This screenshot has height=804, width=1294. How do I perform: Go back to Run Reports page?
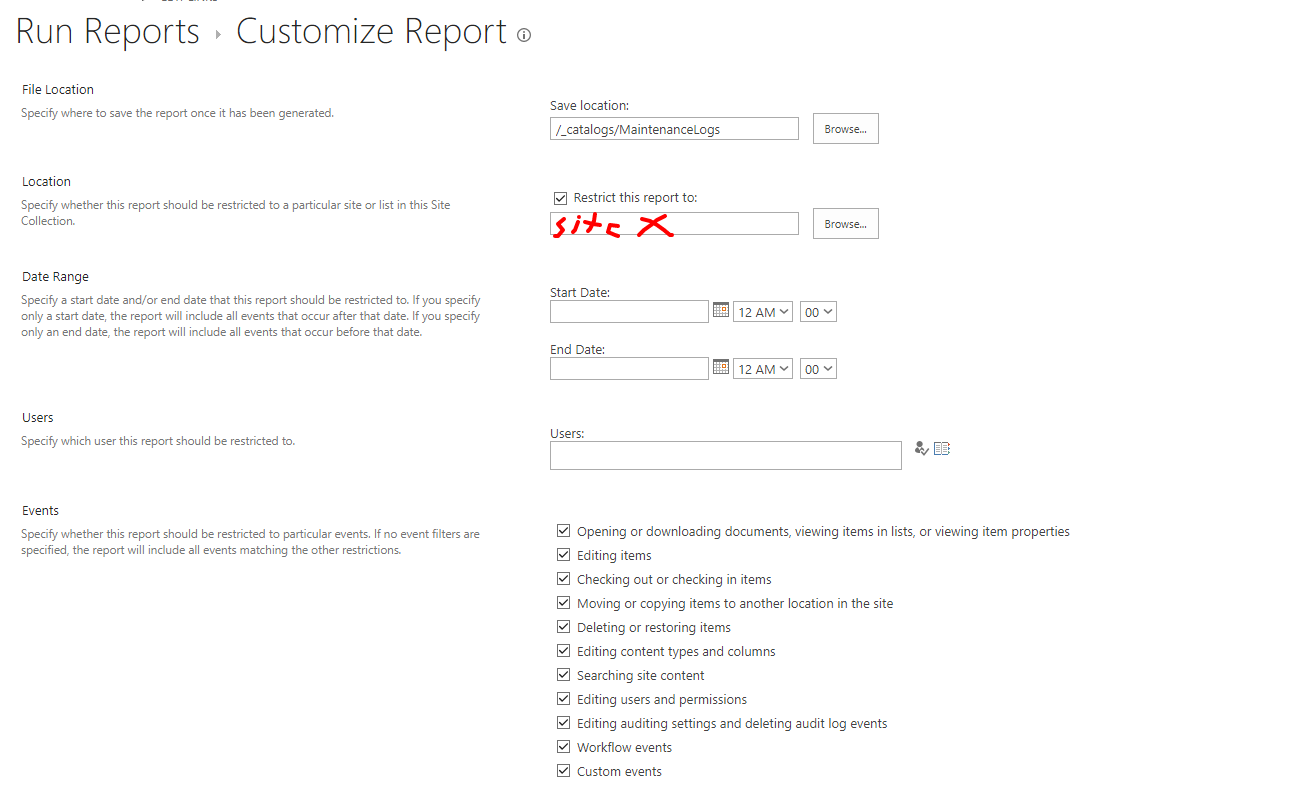(108, 32)
